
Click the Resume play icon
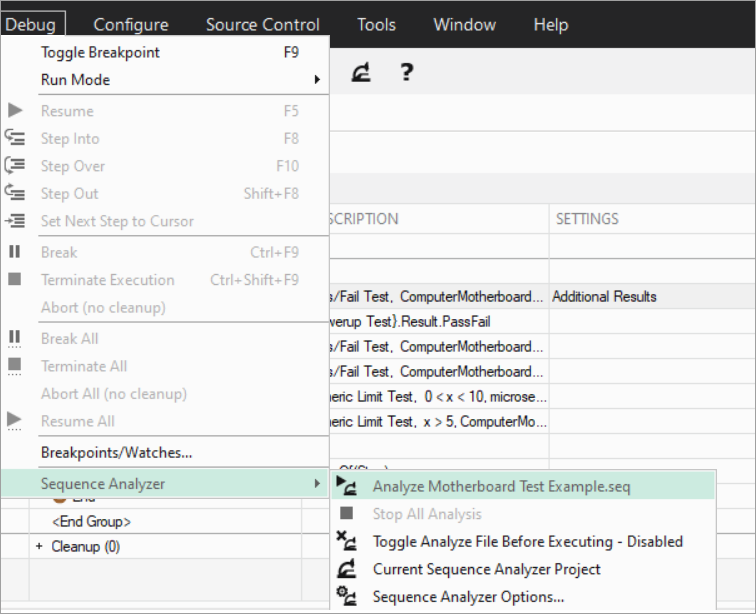tap(15, 110)
